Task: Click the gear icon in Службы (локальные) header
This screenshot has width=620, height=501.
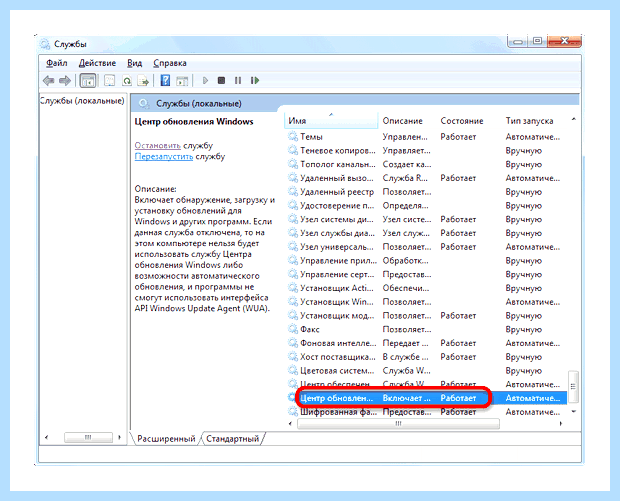Action: pyautogui.click(x=144, y=104)
